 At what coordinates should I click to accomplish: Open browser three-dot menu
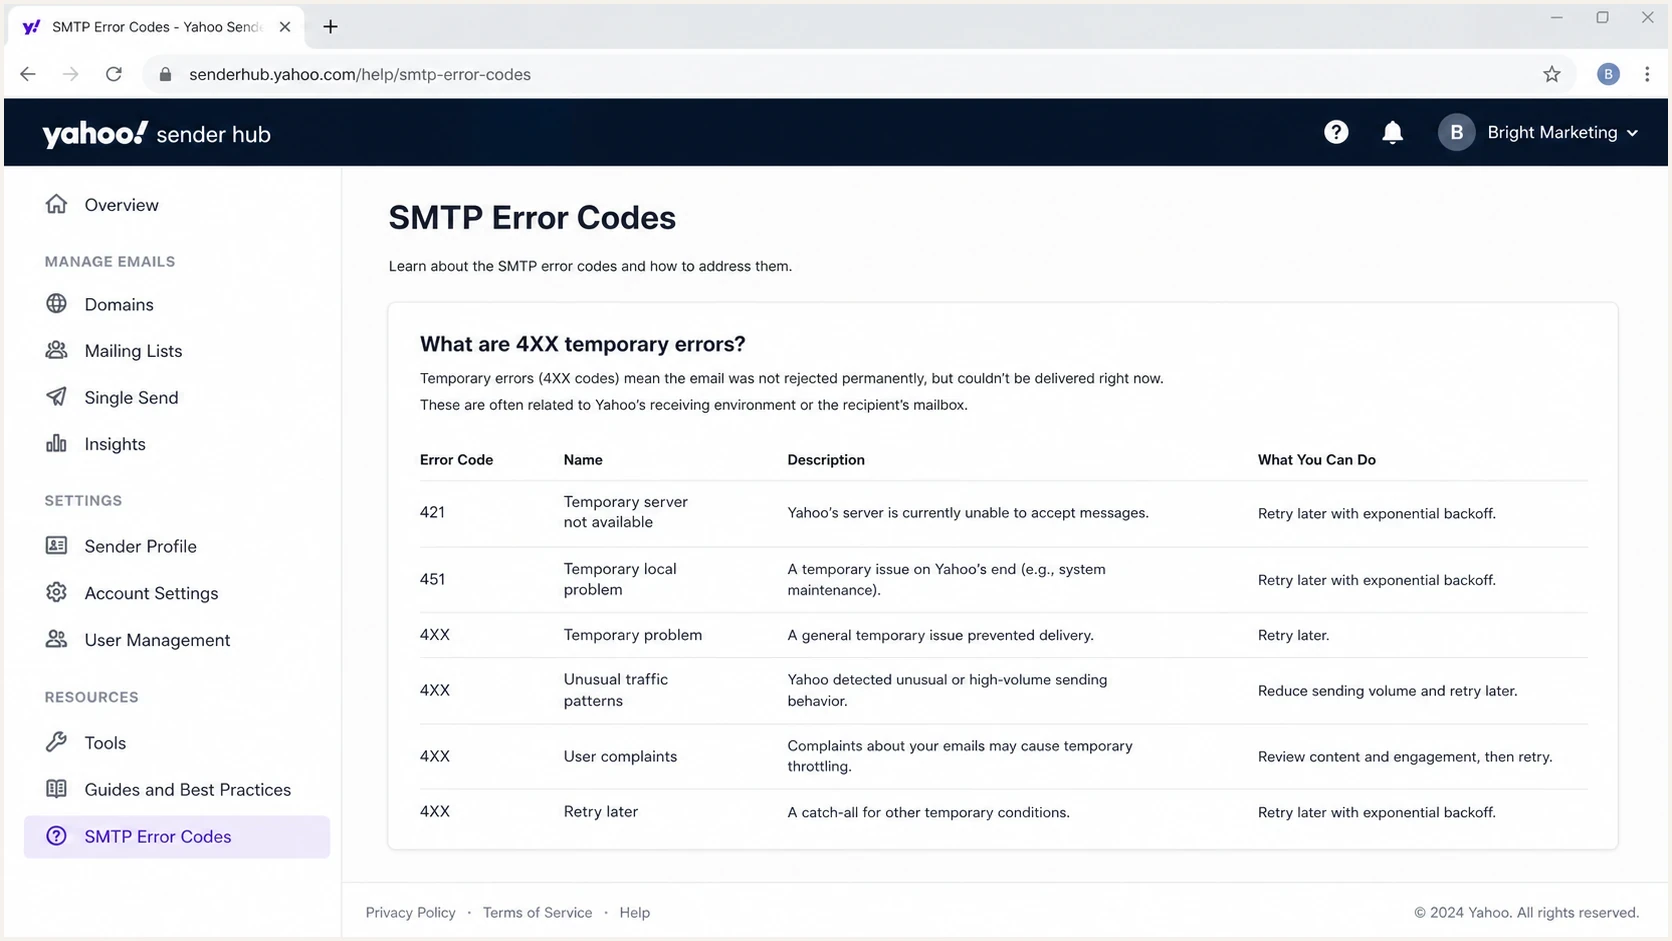tap(1647, 74)
